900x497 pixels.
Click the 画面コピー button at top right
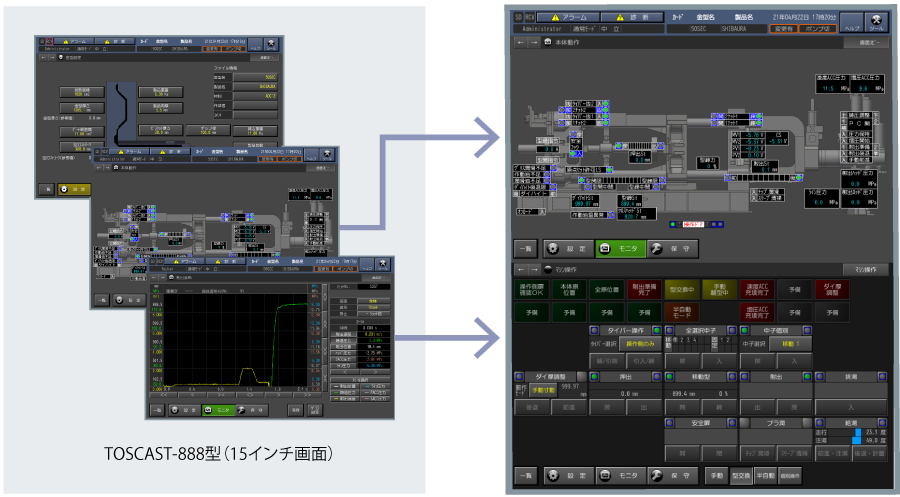[x=867, y=43]
